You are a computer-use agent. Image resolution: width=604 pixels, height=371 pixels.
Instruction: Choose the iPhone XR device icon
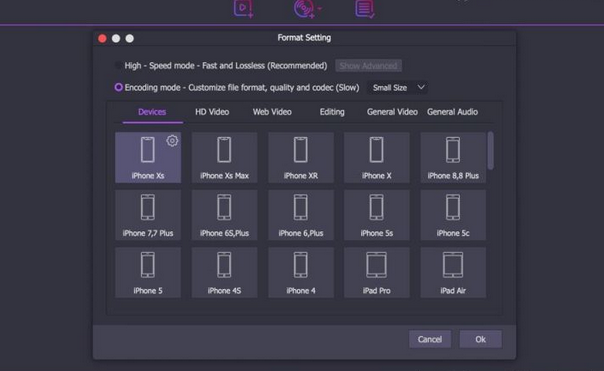coord(300,150)
